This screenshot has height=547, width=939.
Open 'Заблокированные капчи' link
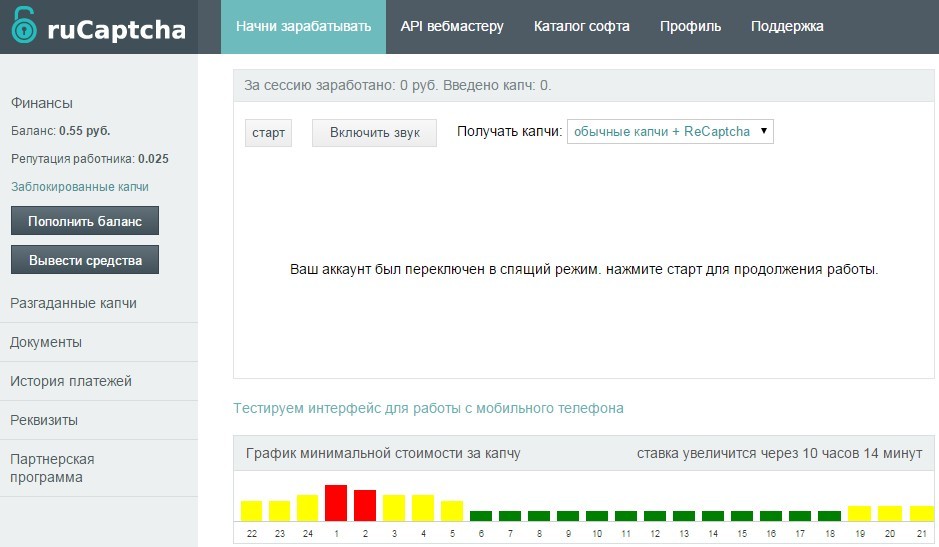[x=80, y=187]
